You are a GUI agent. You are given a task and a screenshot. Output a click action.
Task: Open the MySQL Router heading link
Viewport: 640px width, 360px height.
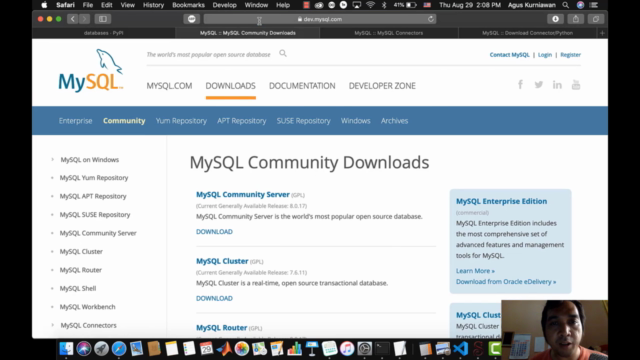[222, 327]
